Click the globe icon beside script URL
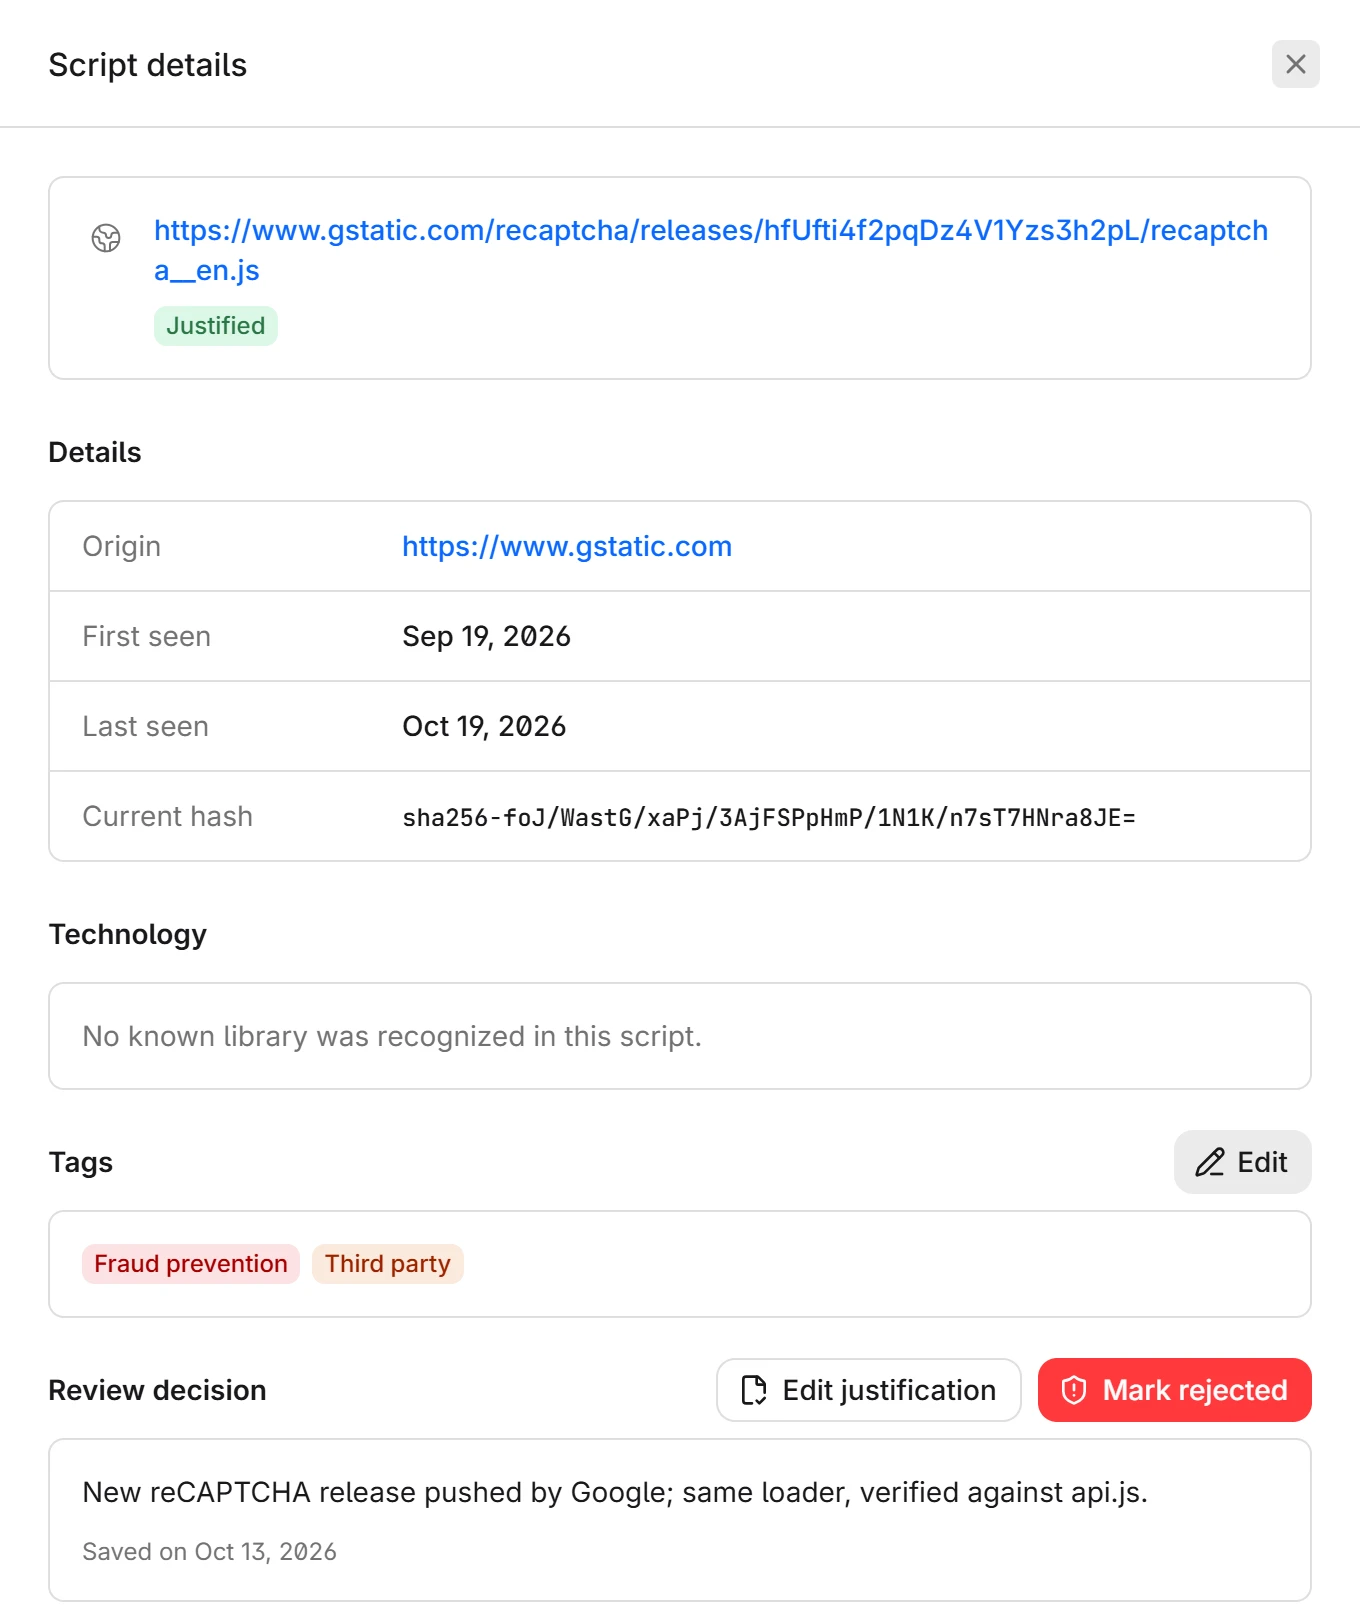 point(106,238)
